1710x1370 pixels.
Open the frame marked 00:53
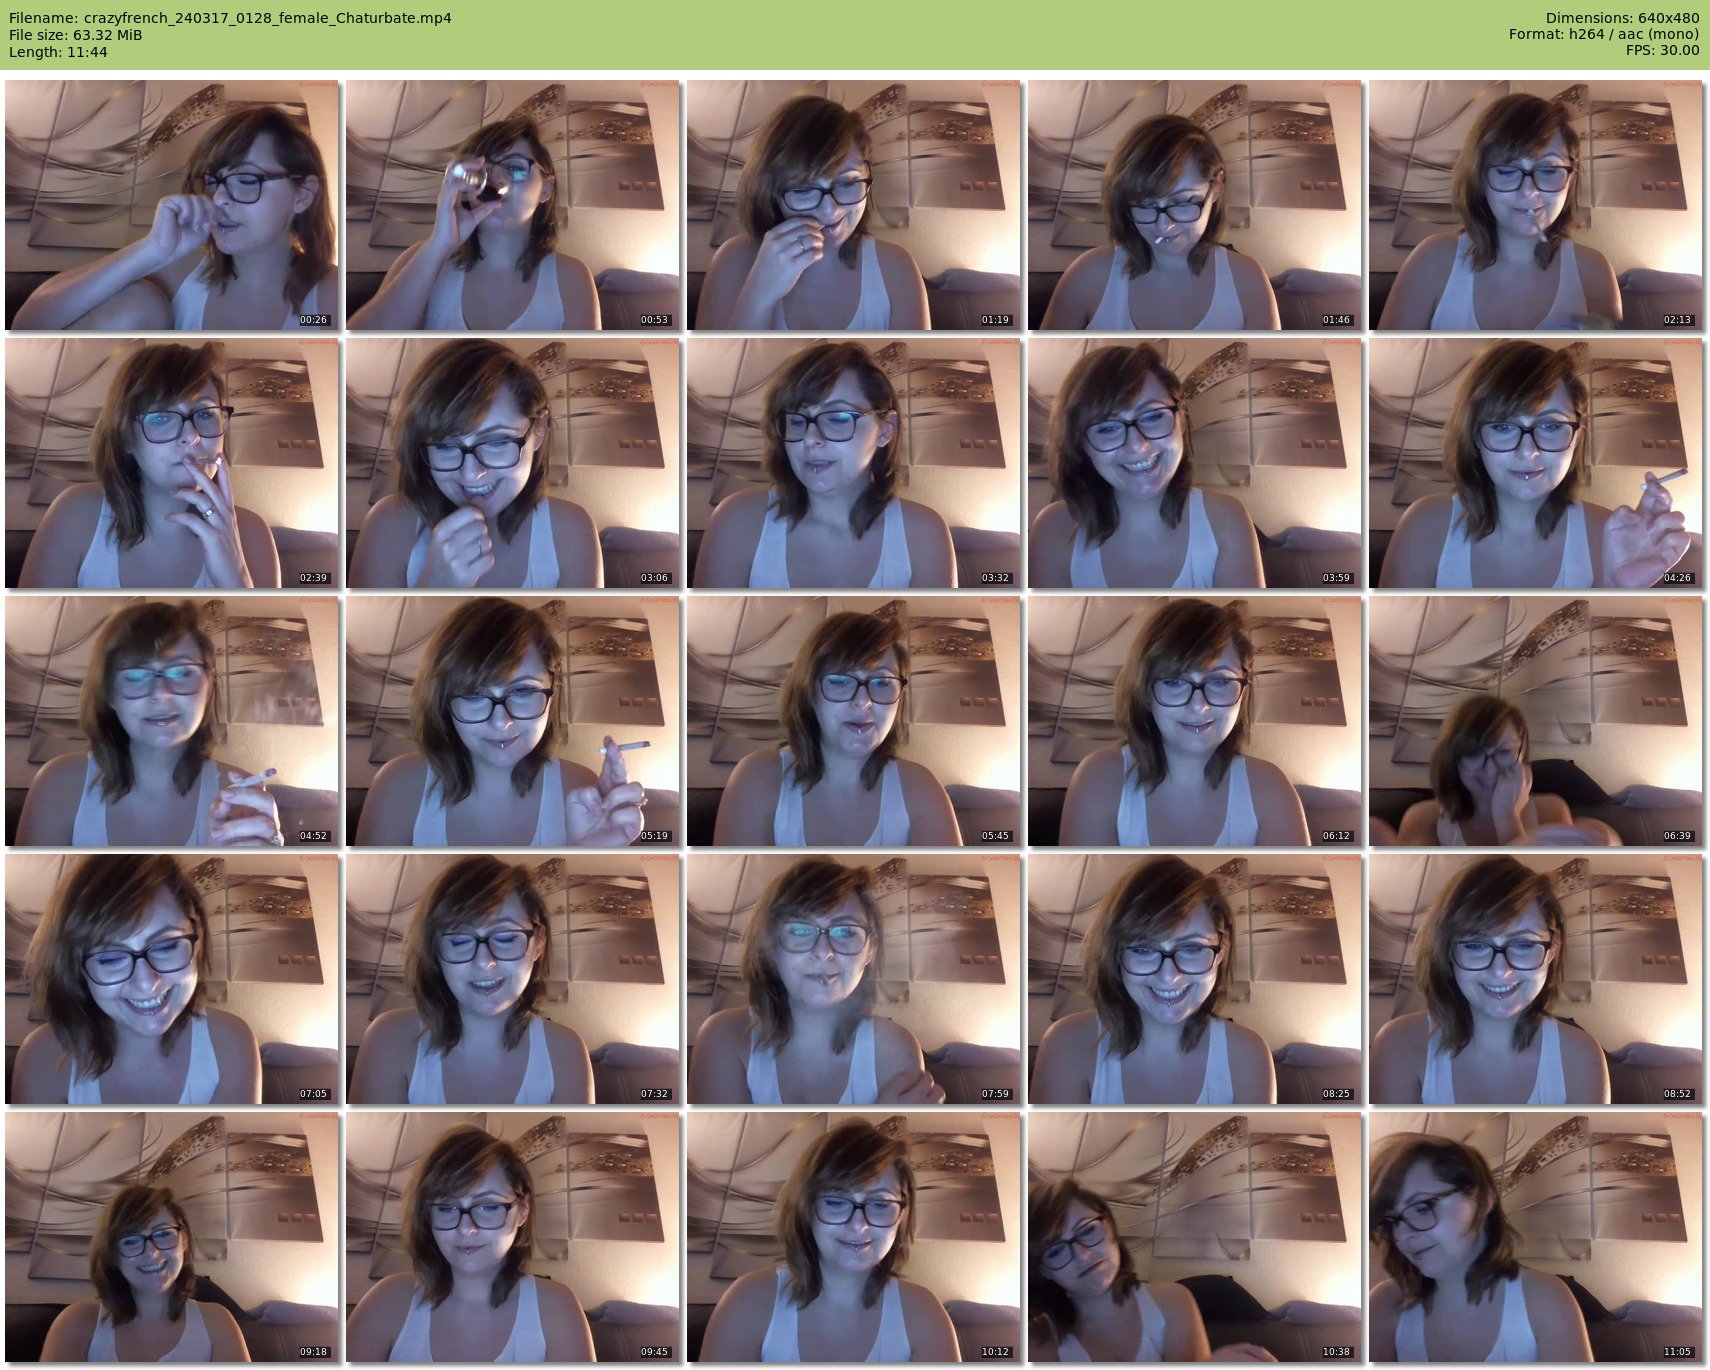[512, 205]
